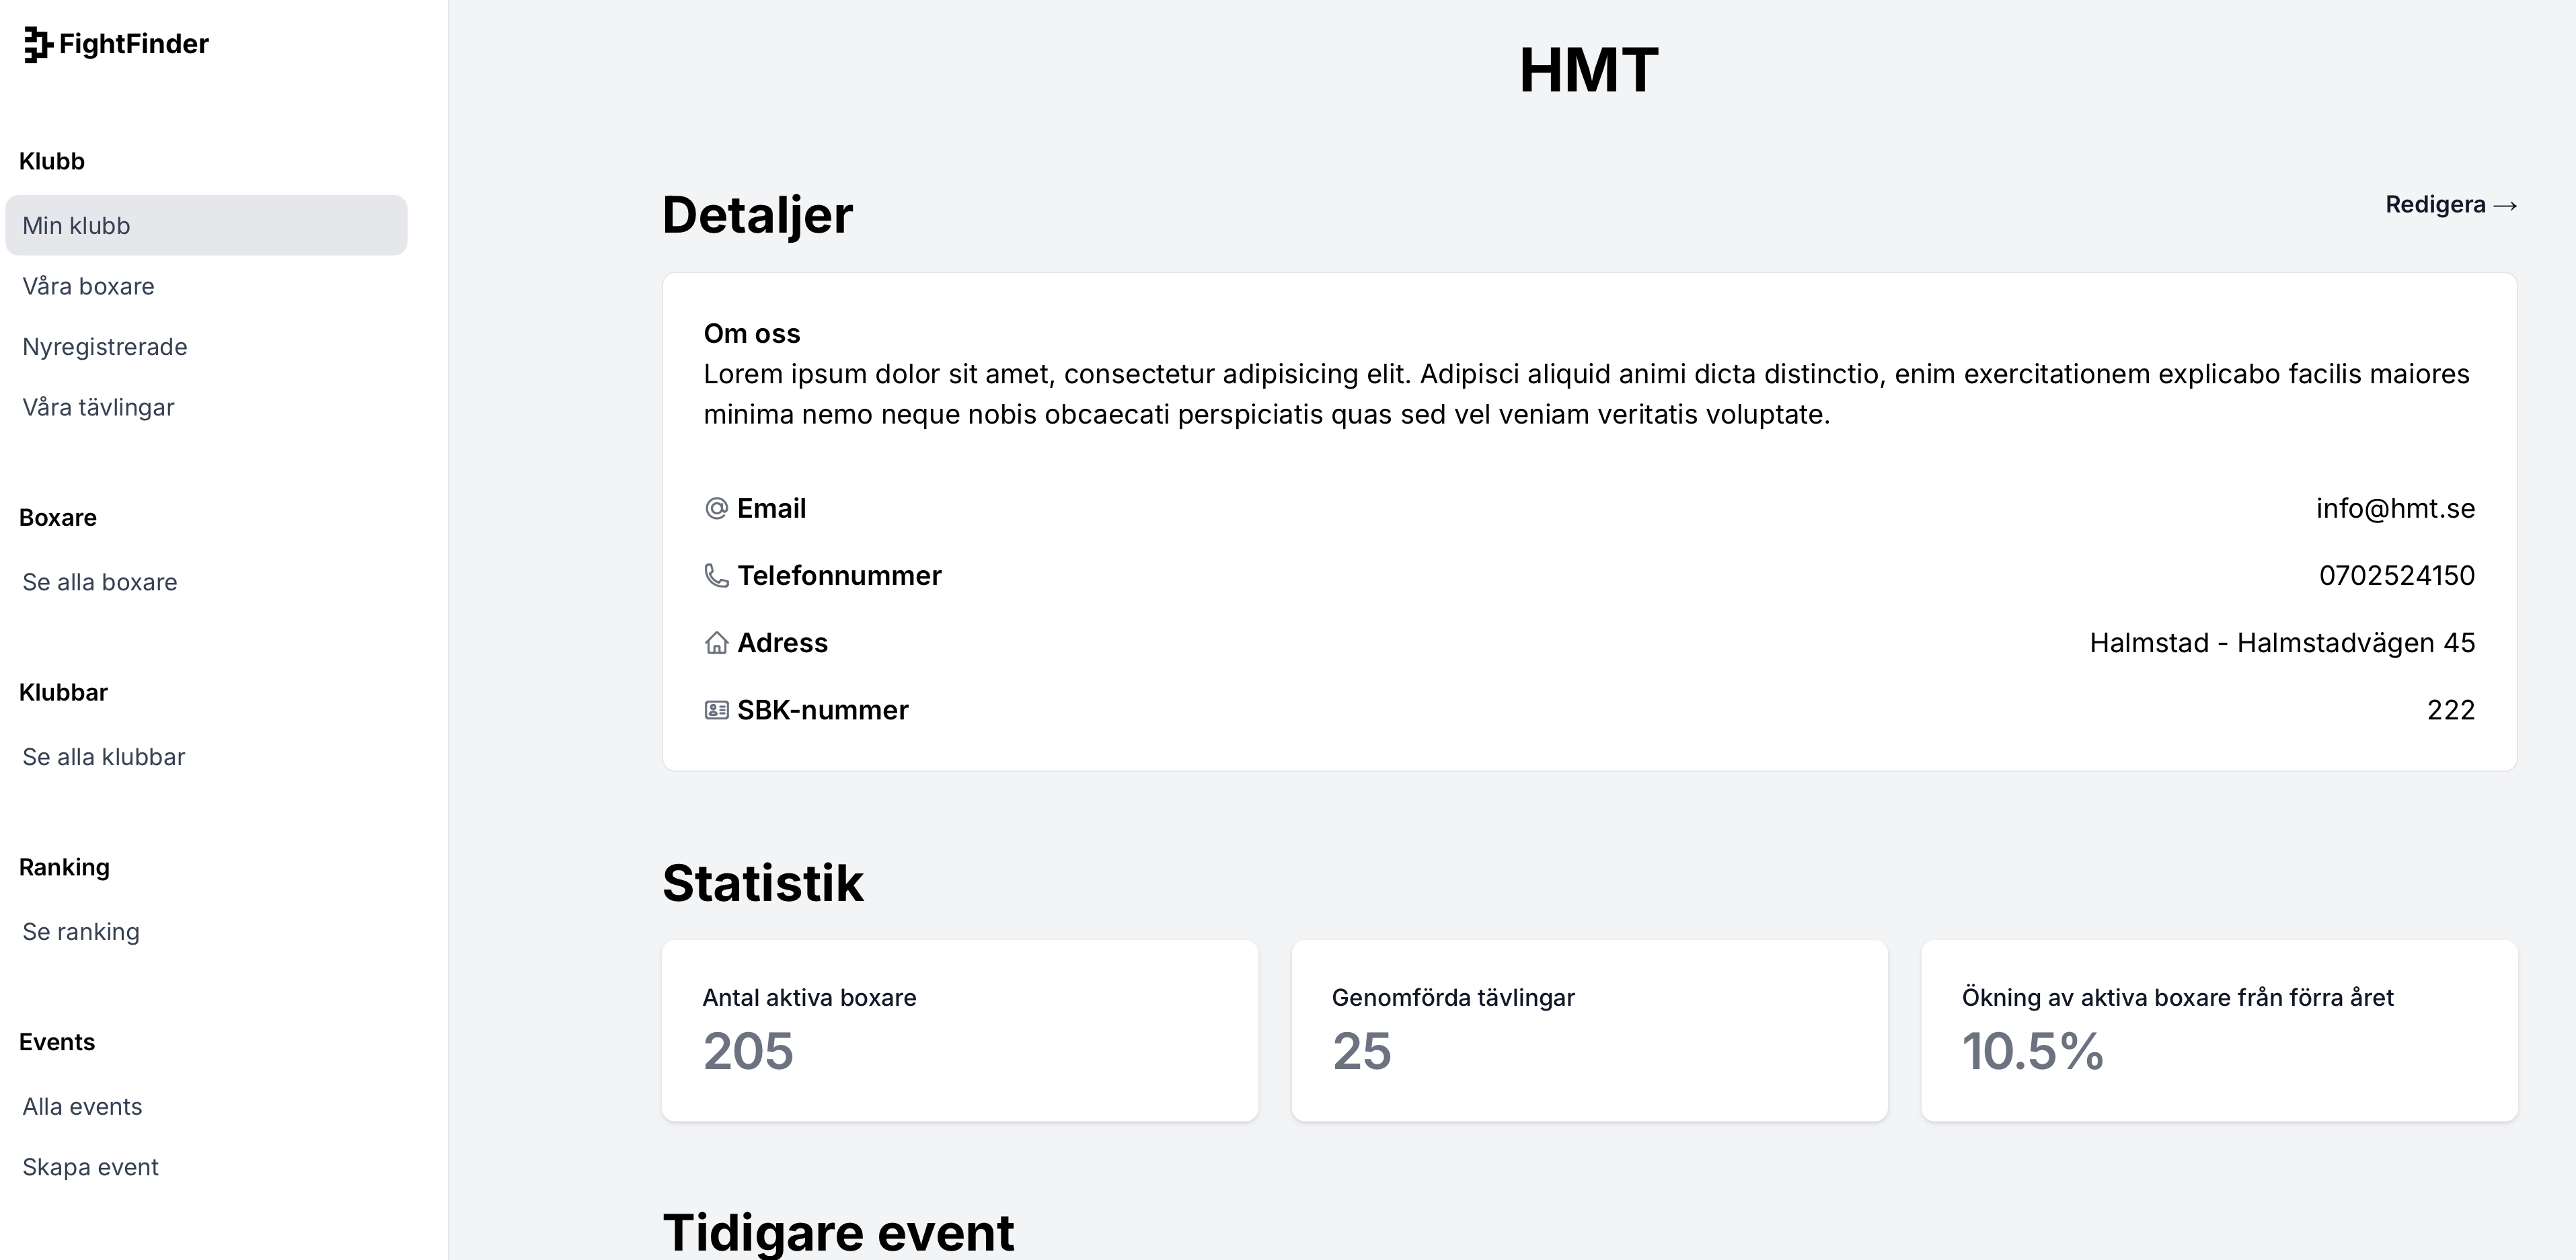
Task: Click the phone icon beside Telefonnummer
Action: pos(716,576)
